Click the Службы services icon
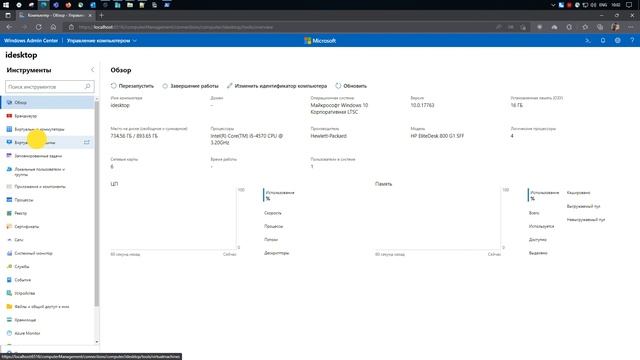Image resolution: width=640 pixels, height=360 pixels. (9, 267)
